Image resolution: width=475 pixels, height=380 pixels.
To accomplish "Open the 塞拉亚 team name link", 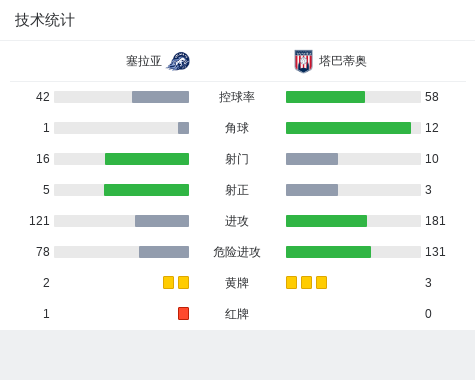I will click(144, 61).
